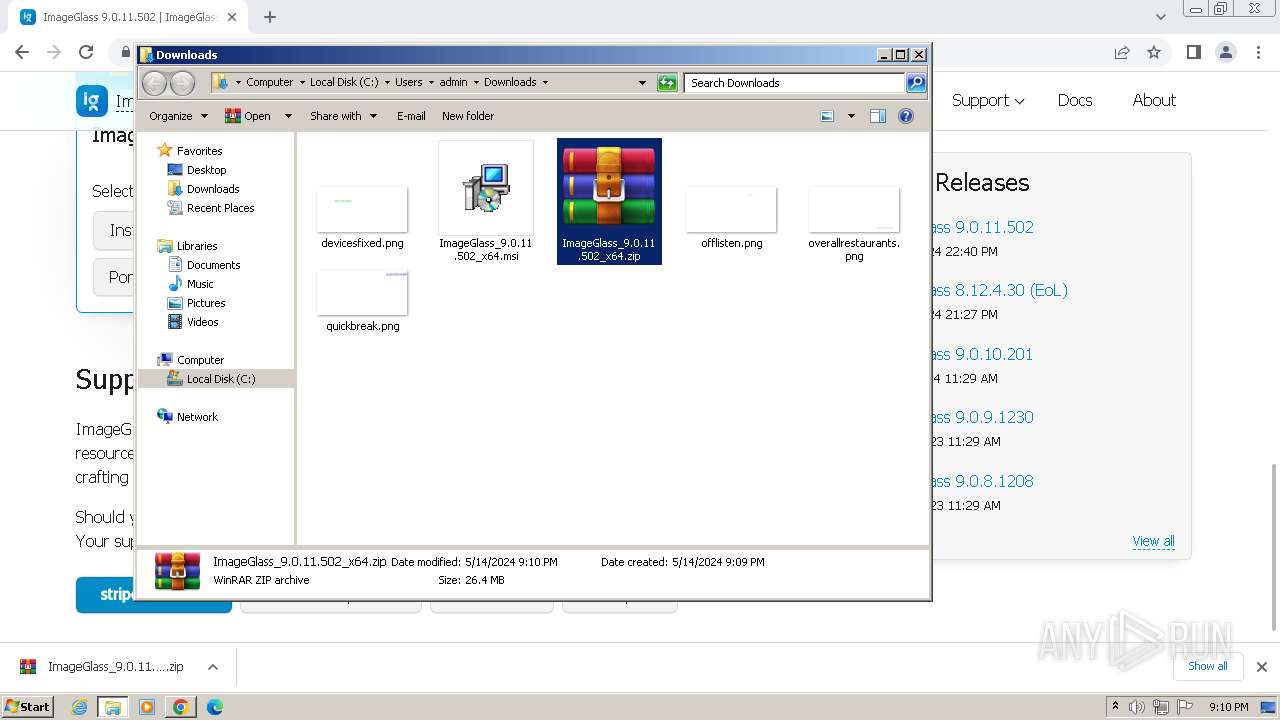Click the volume icon in system tray

[1137, 707]
